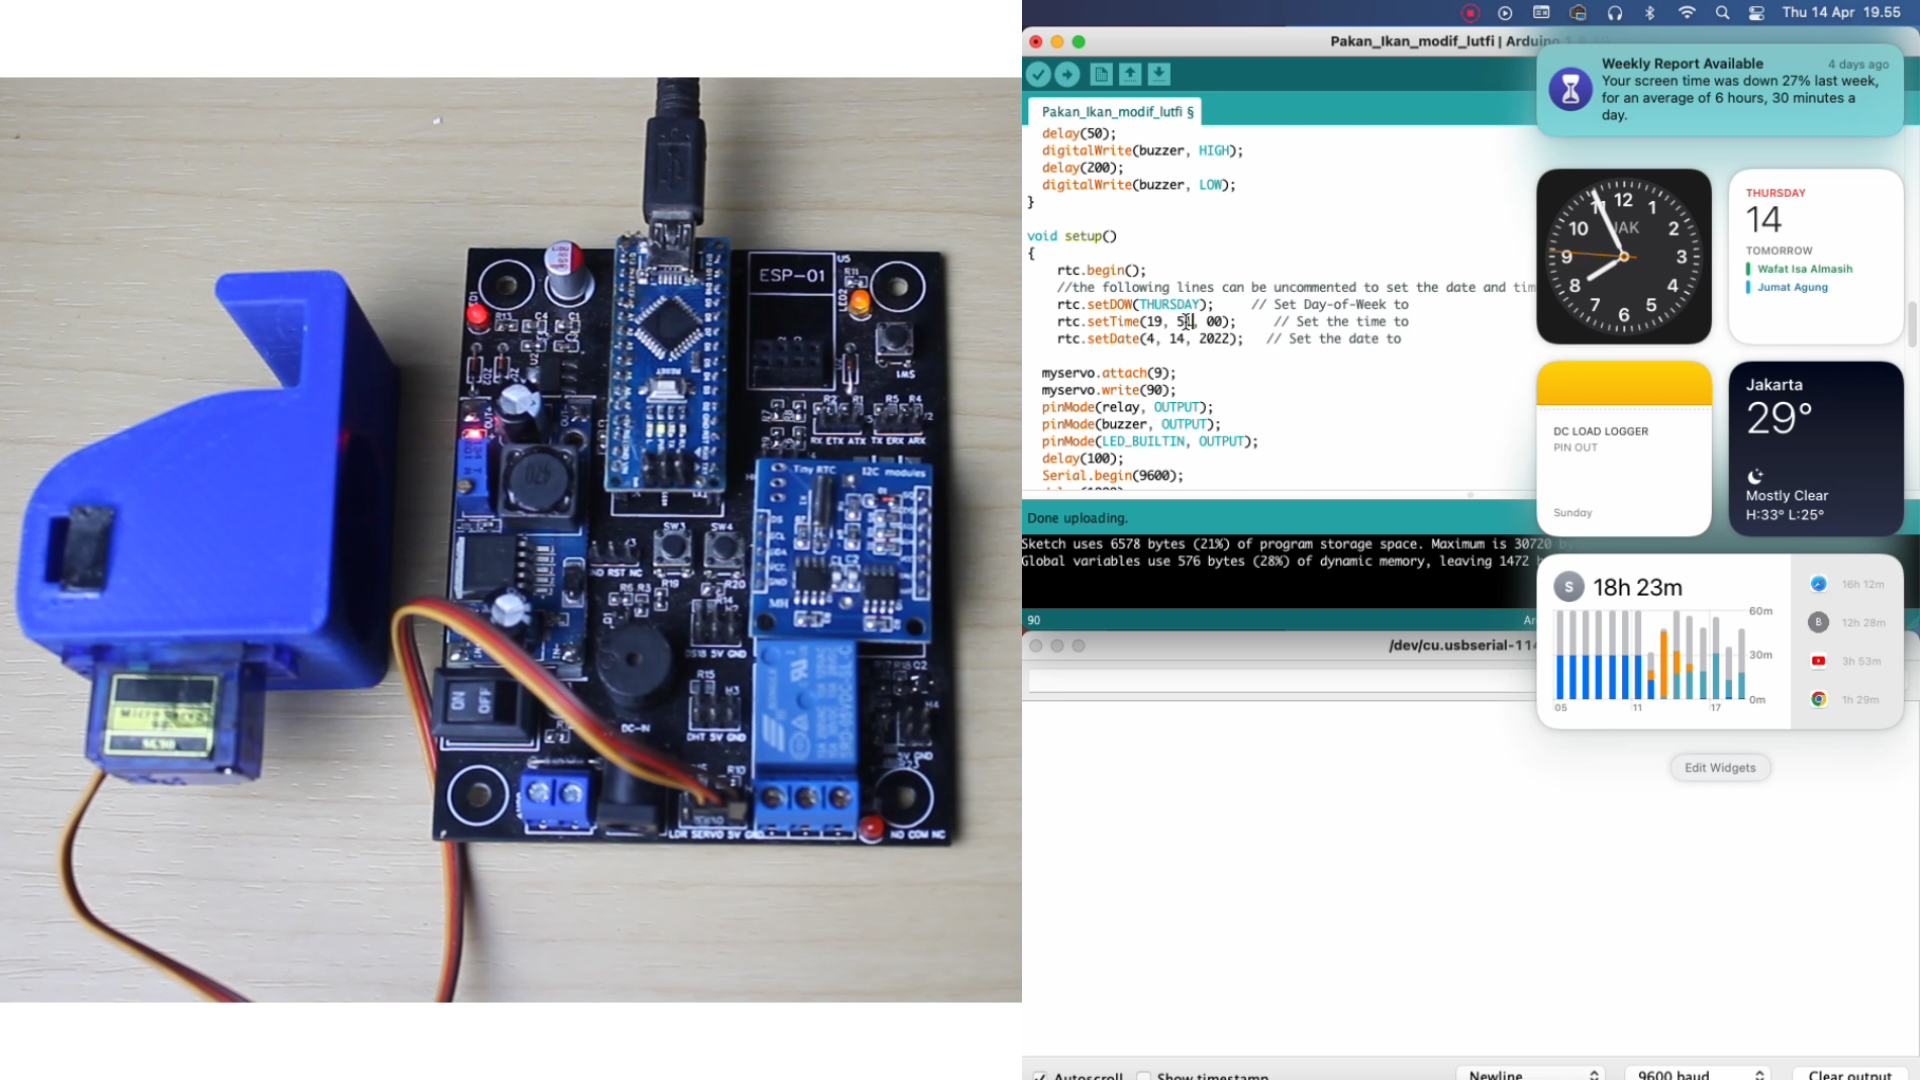This screenshot has height=1080, width=1920.
Task: Click the Bluetooth menu bar icon
Action: pos(1650,13)
